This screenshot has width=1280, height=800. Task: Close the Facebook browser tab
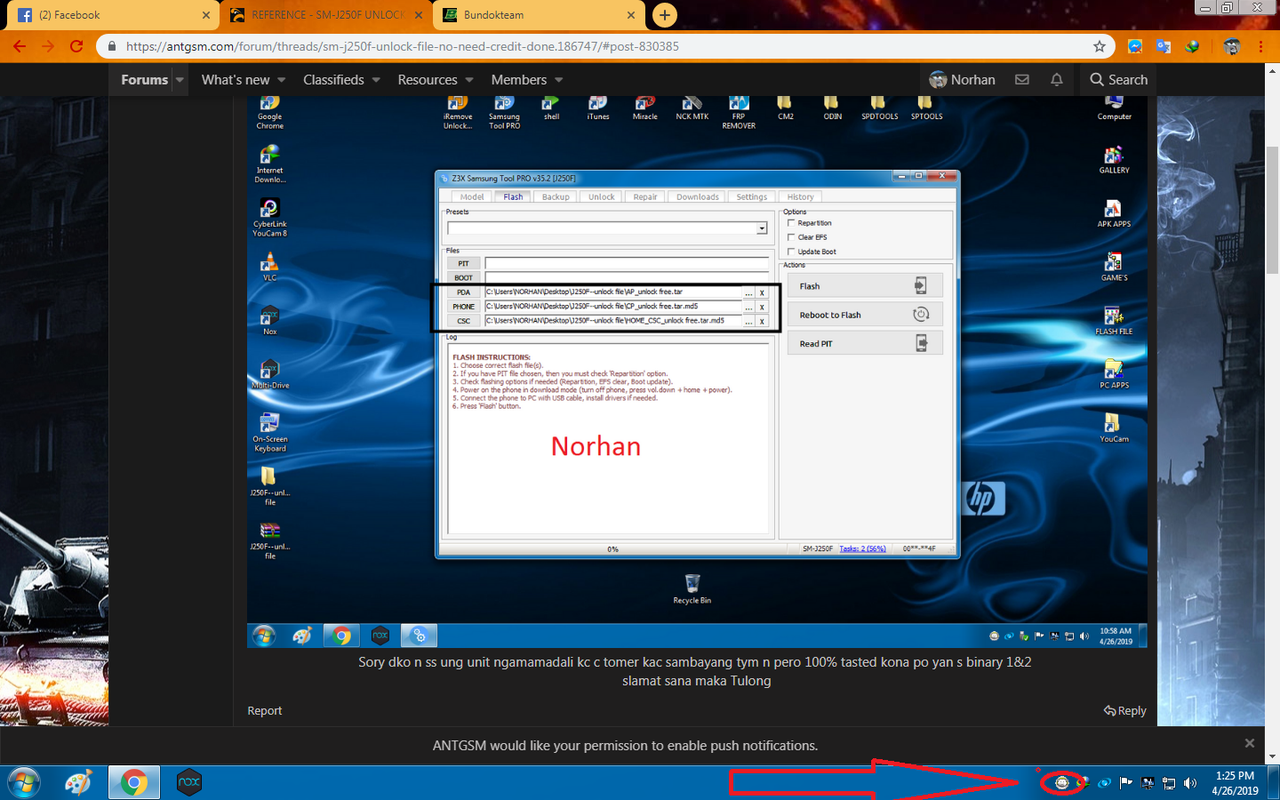click(x=206, y=15)
